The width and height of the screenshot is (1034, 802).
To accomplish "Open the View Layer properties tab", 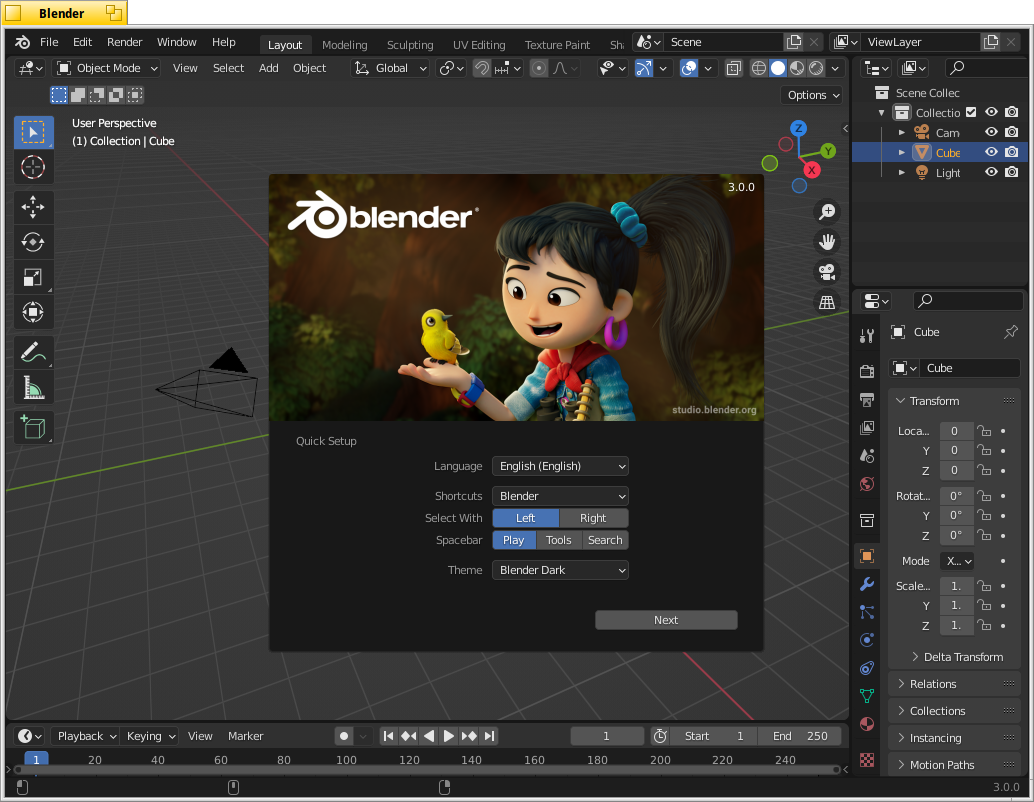I will point(867,427).
